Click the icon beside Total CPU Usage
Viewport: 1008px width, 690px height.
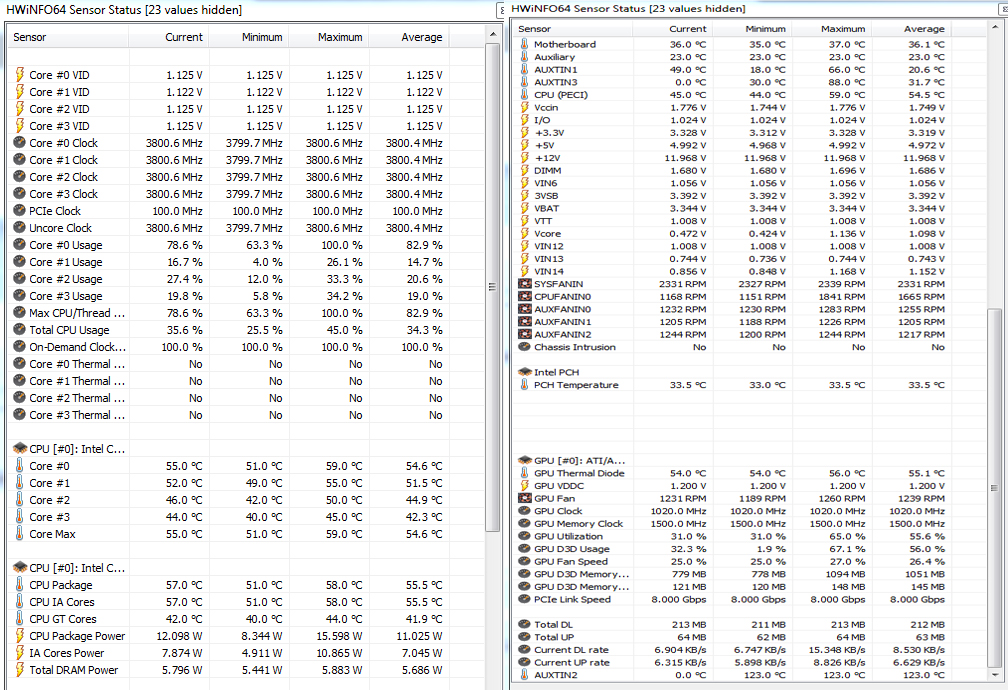pos(20,330)
